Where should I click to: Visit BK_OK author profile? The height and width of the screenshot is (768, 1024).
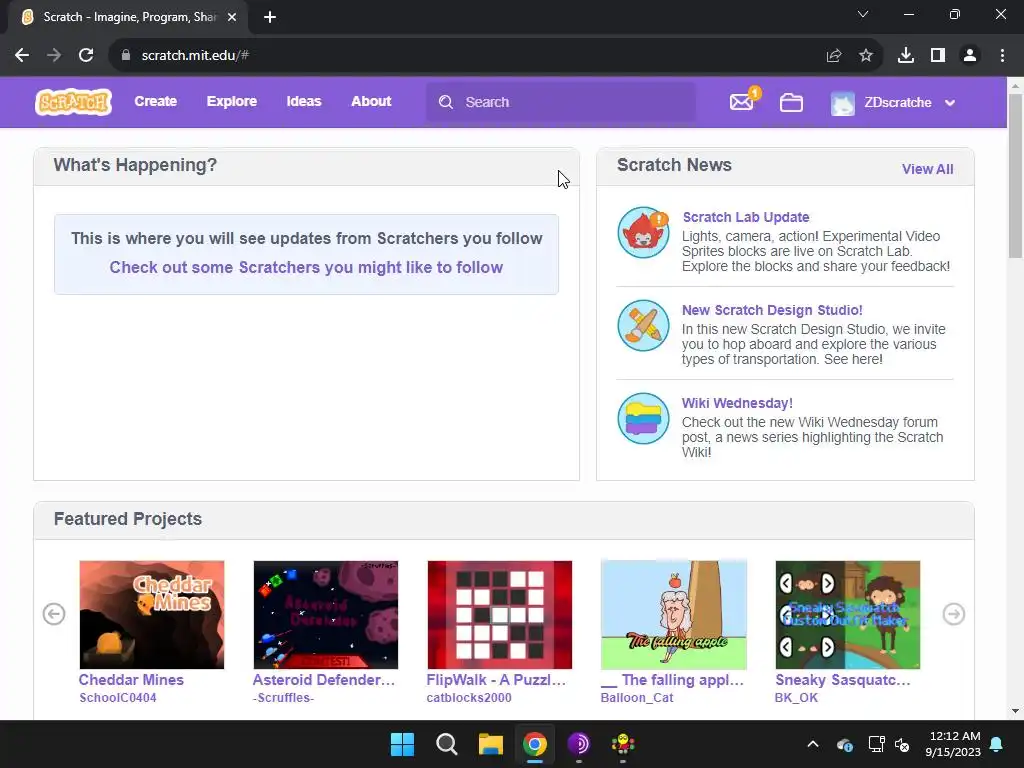[x=796, y=697]
